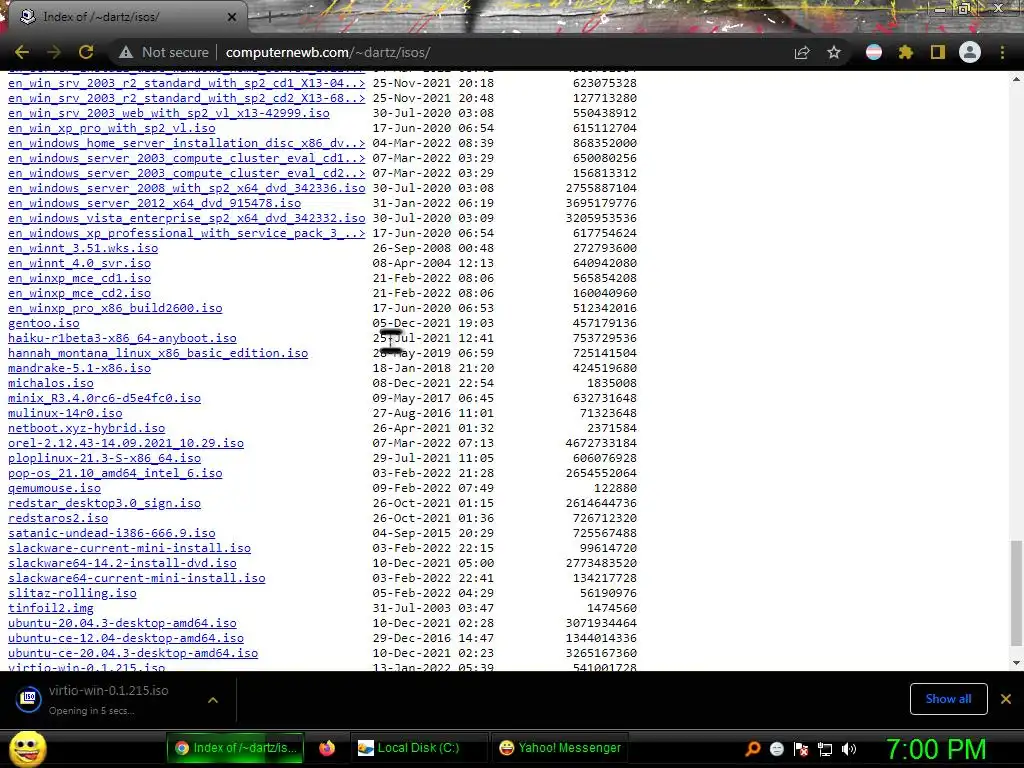
Task: Select the Index of /~dartz/isos/ tab
Action: (127, 17)
